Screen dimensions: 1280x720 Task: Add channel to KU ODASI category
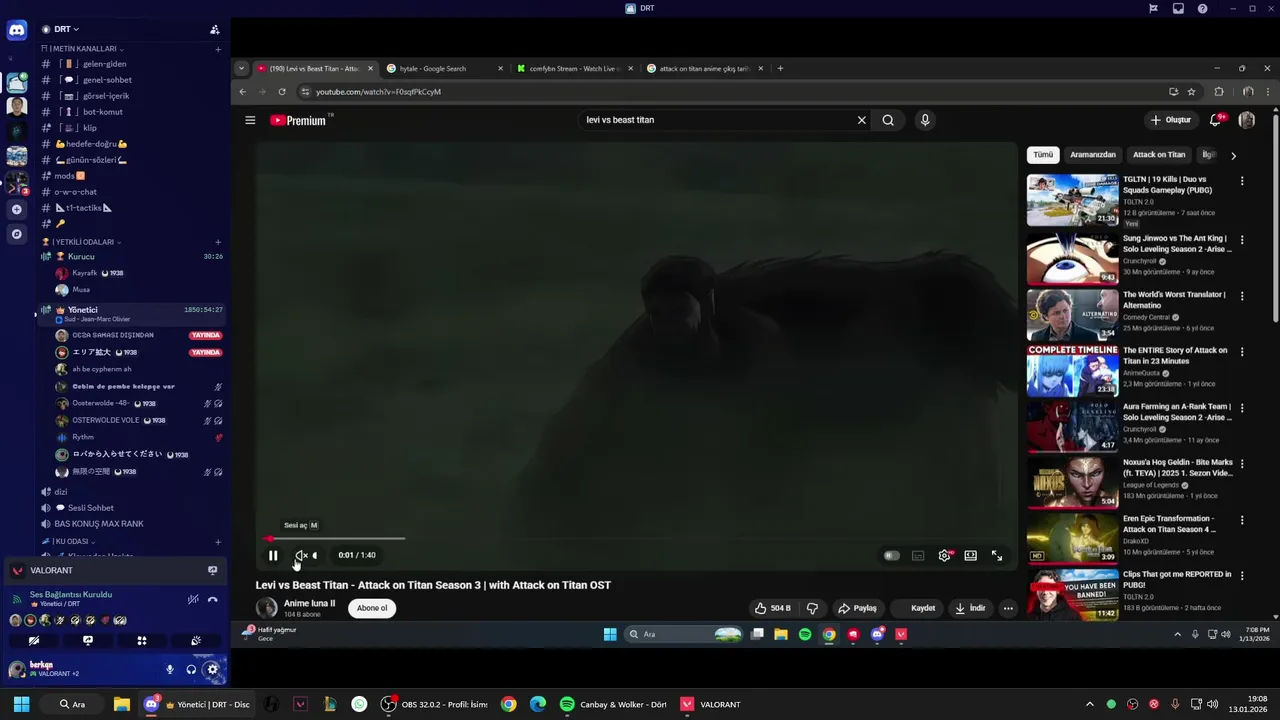218,541
